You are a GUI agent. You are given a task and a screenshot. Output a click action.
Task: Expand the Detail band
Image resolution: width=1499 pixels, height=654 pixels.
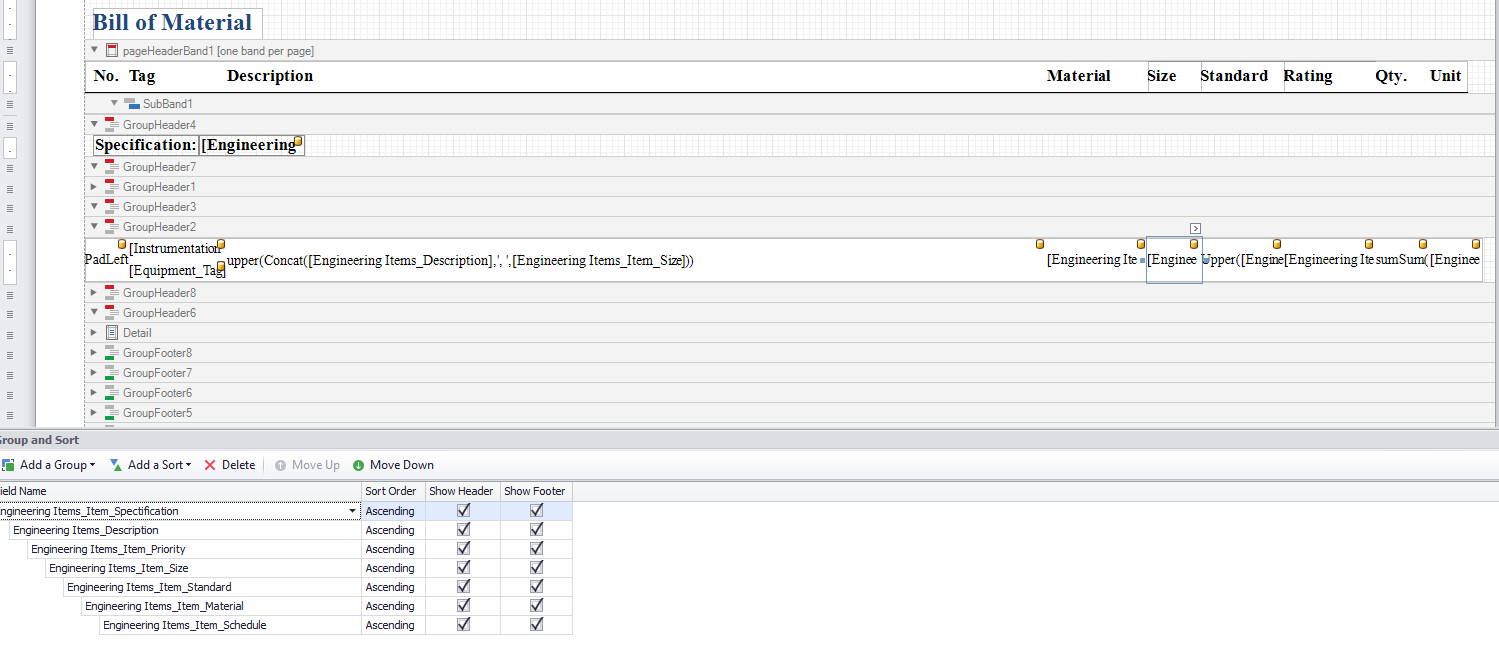pos(93,332)
